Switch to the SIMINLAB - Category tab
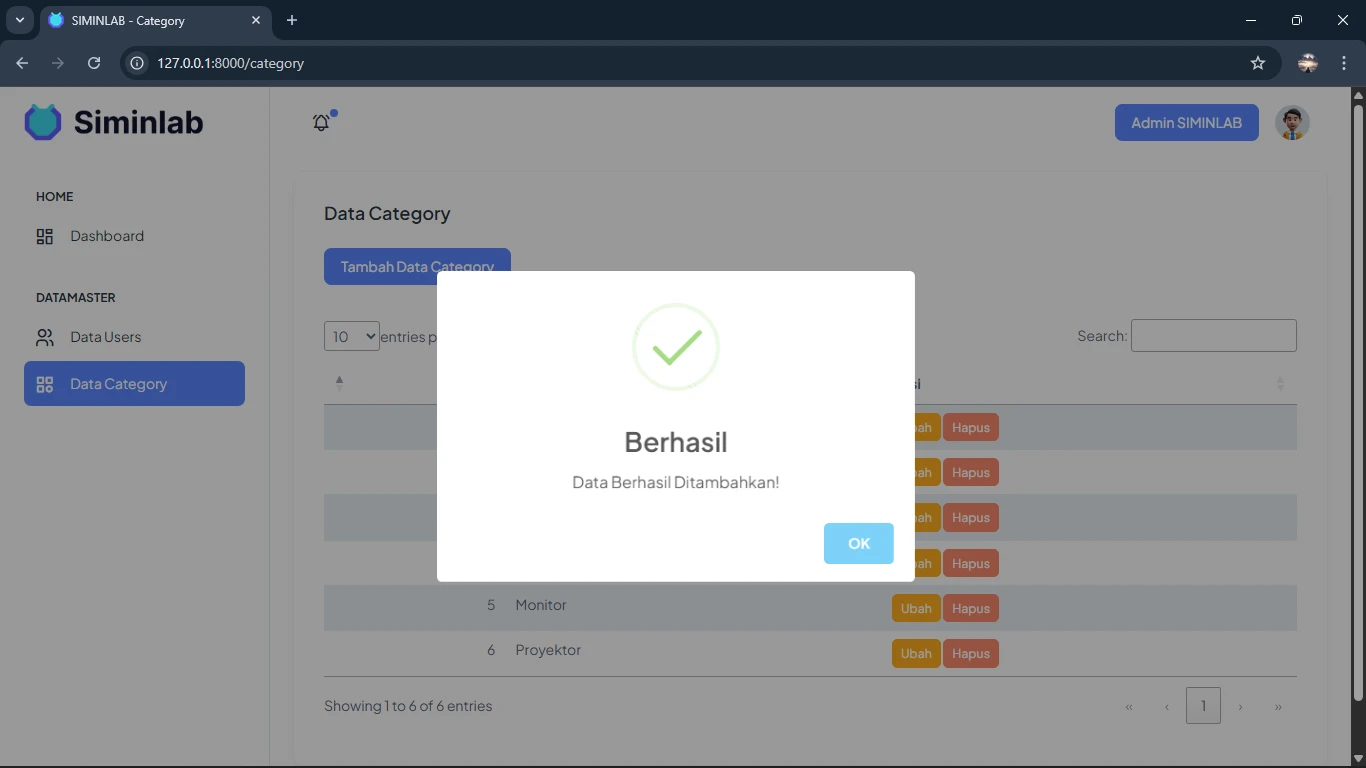This screenshot has width=1366, height=768. [150, 20]
